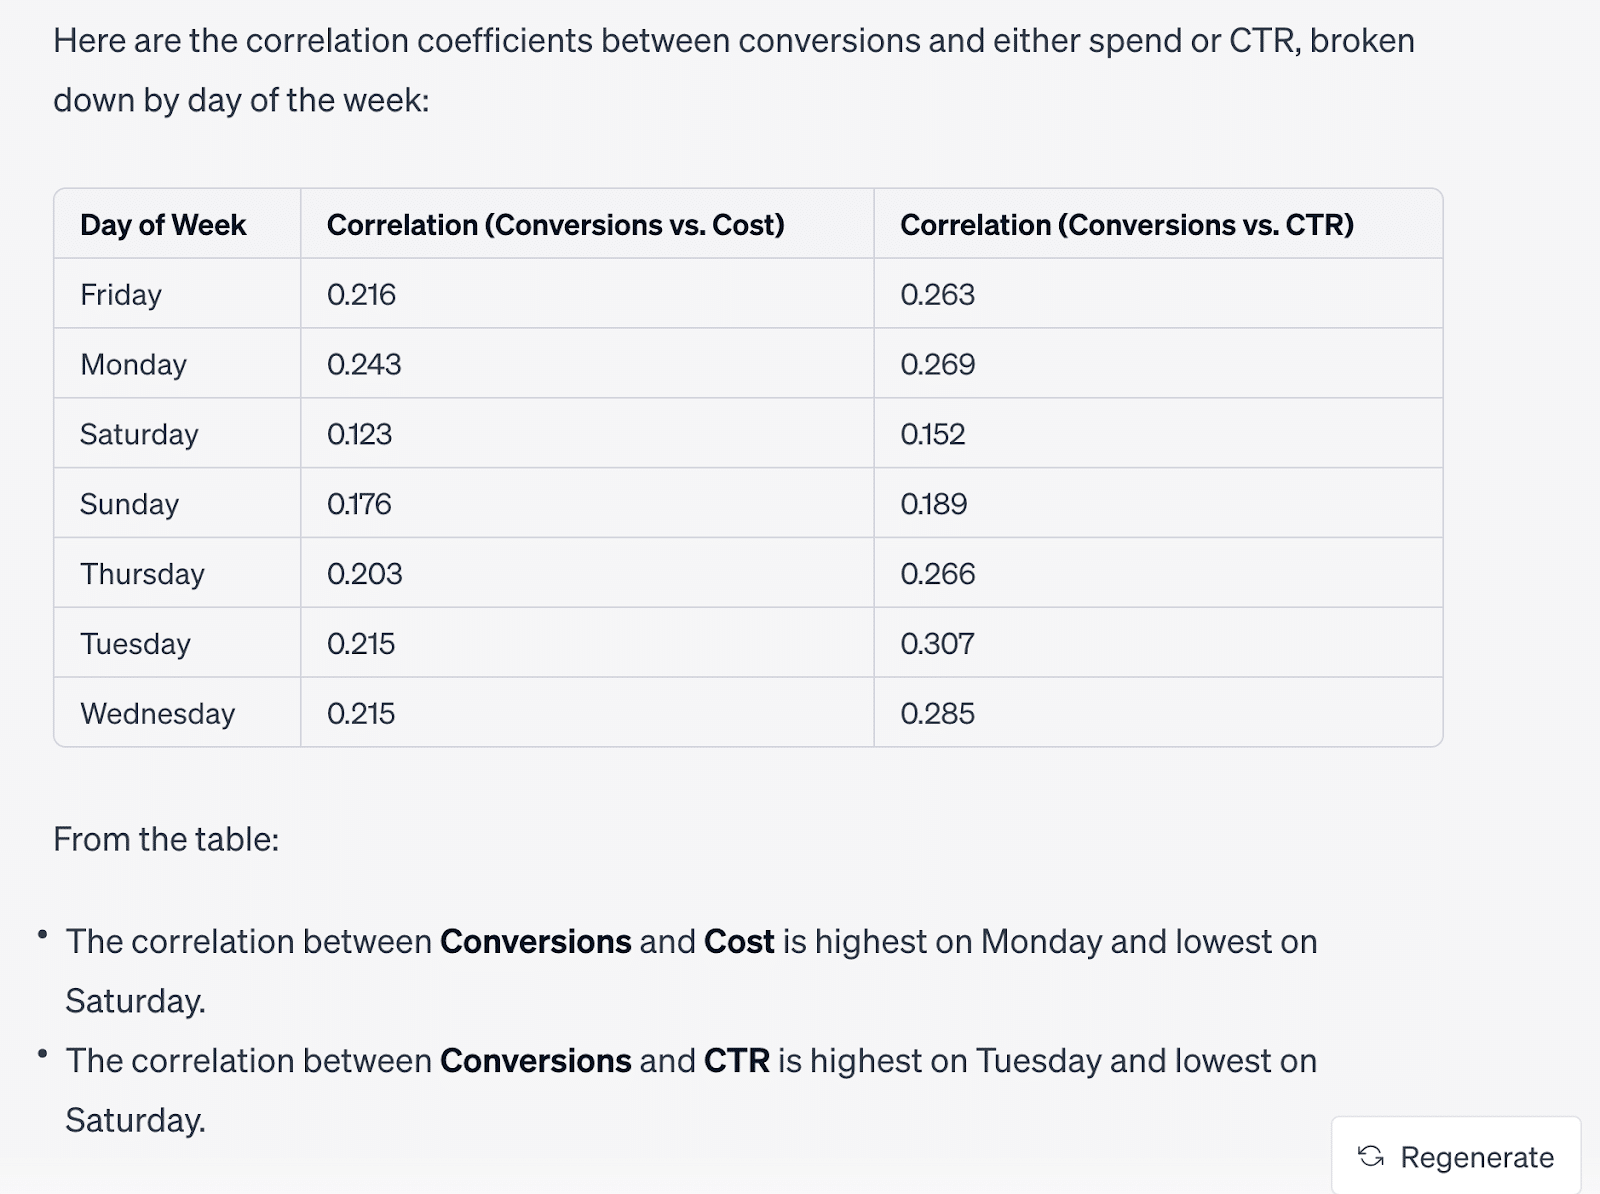Select the Sunday row label
Image resolution: width=1600 pixels, height=1194 pixels.
coord(129,504)
